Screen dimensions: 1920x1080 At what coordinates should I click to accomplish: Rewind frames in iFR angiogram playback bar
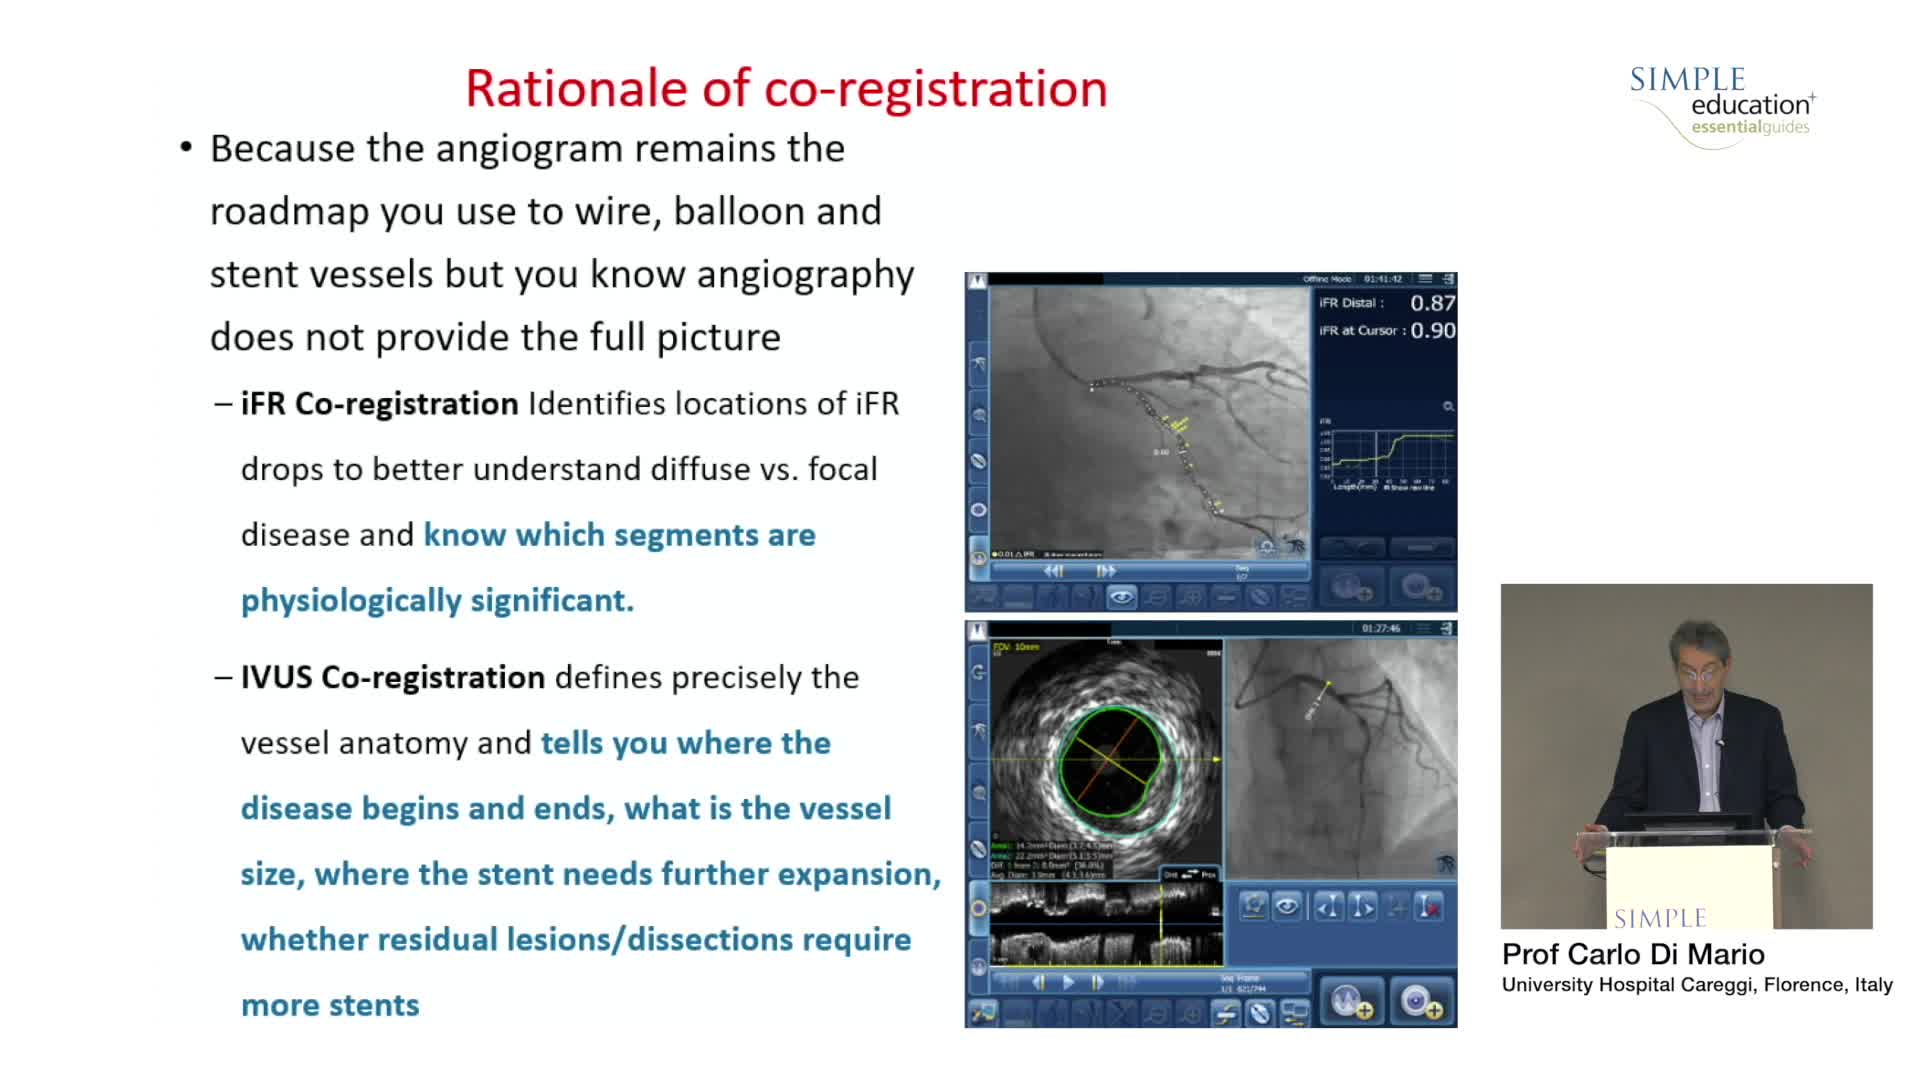[1053, 571]
